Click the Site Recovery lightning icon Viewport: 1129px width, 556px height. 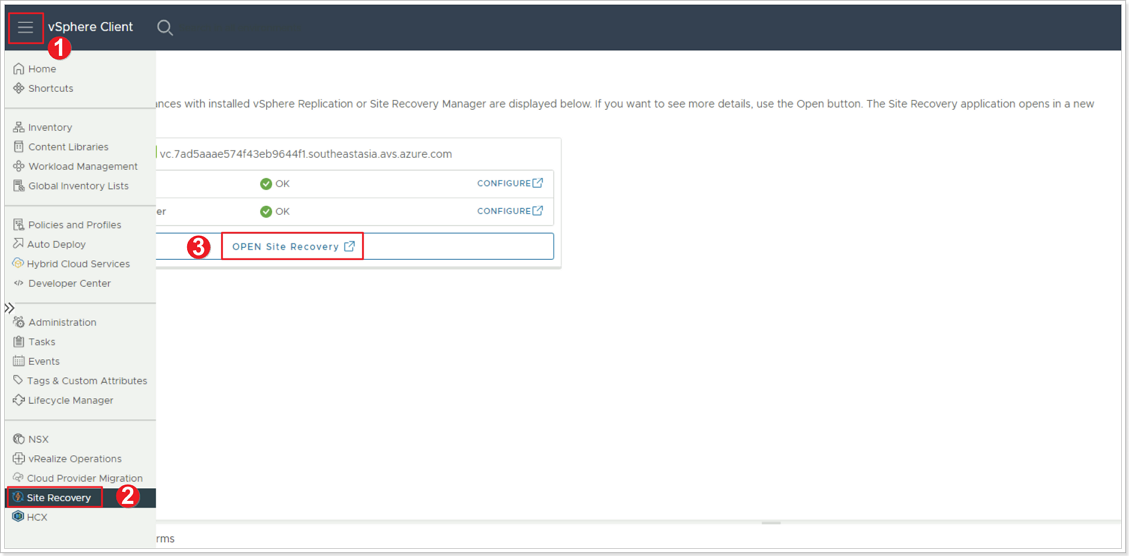click(x=19, y=498)
